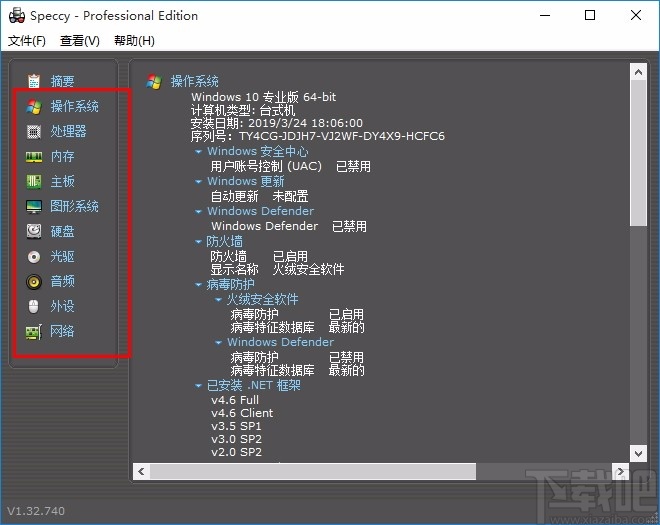Select the Windows 10 专业版 64-bit line
This screenshot has width=660, height=525.
pyautogui.click(x=263, y=97)
